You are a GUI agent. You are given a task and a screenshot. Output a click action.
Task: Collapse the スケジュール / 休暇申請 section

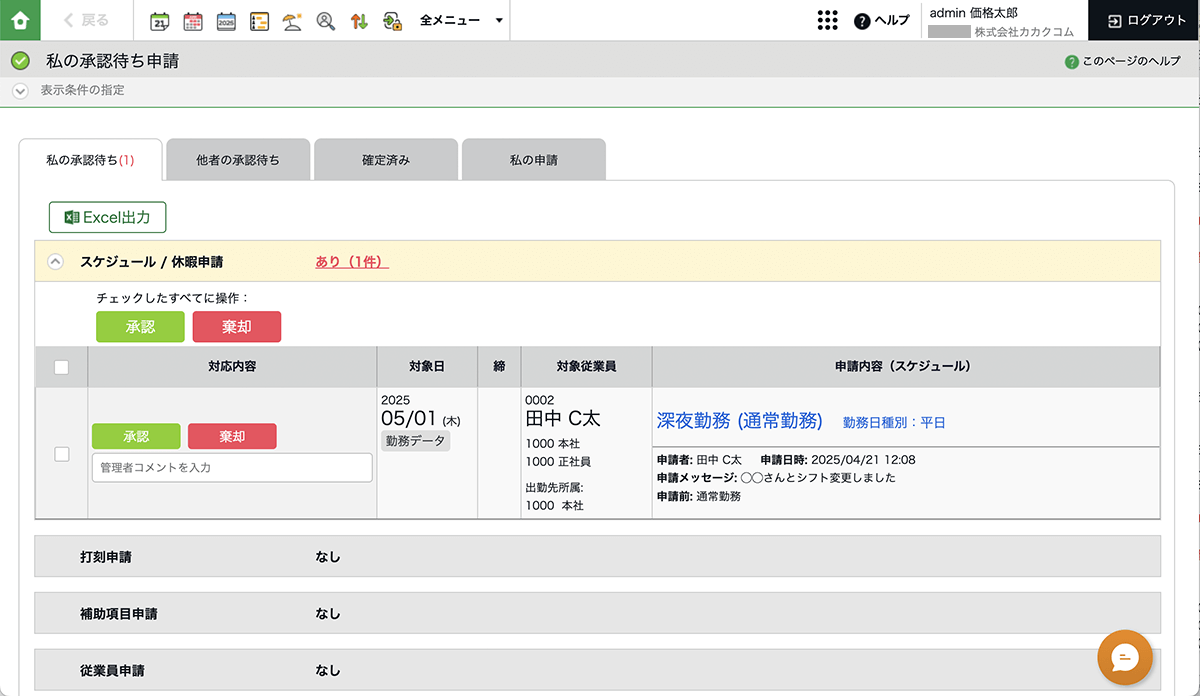pos(56,262)
